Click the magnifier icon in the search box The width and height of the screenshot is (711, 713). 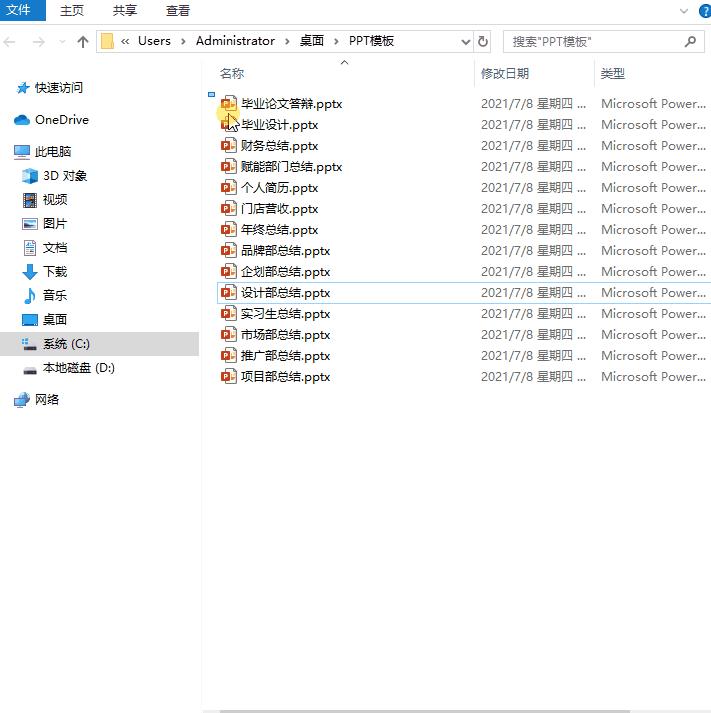(690, 42)
